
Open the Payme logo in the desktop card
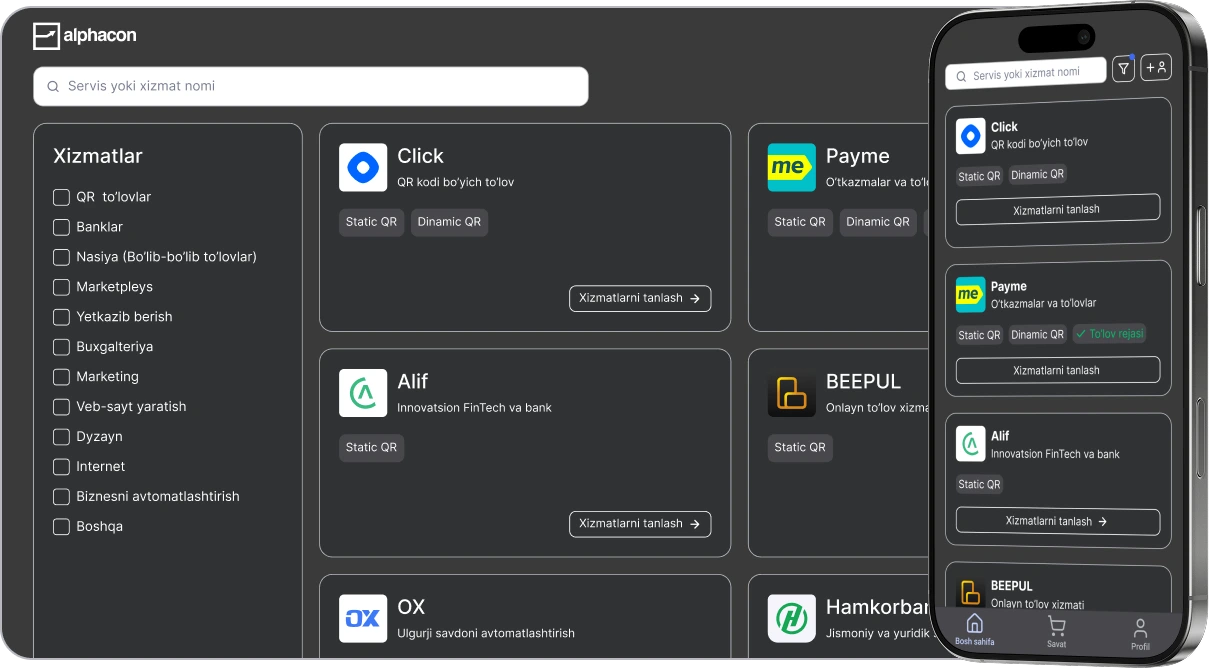click(x=792, y=167)
